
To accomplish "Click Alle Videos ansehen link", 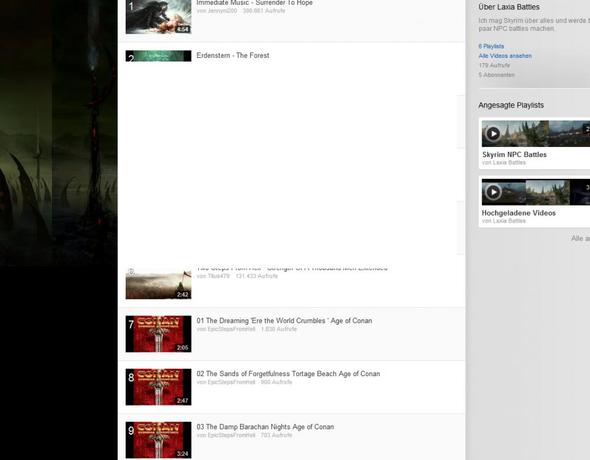I will (505, 56).
